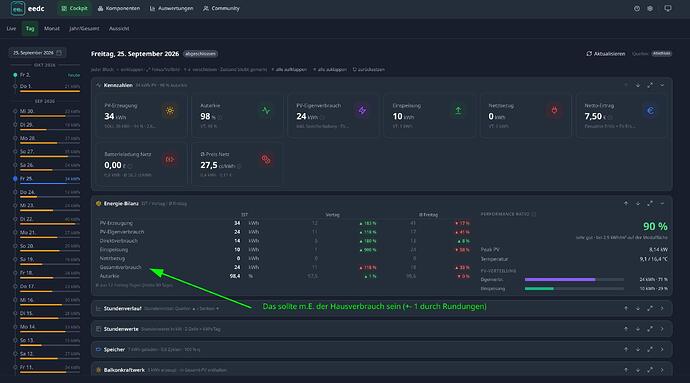Switch to the Live view tab
The image size is (690, 383).
11,29
